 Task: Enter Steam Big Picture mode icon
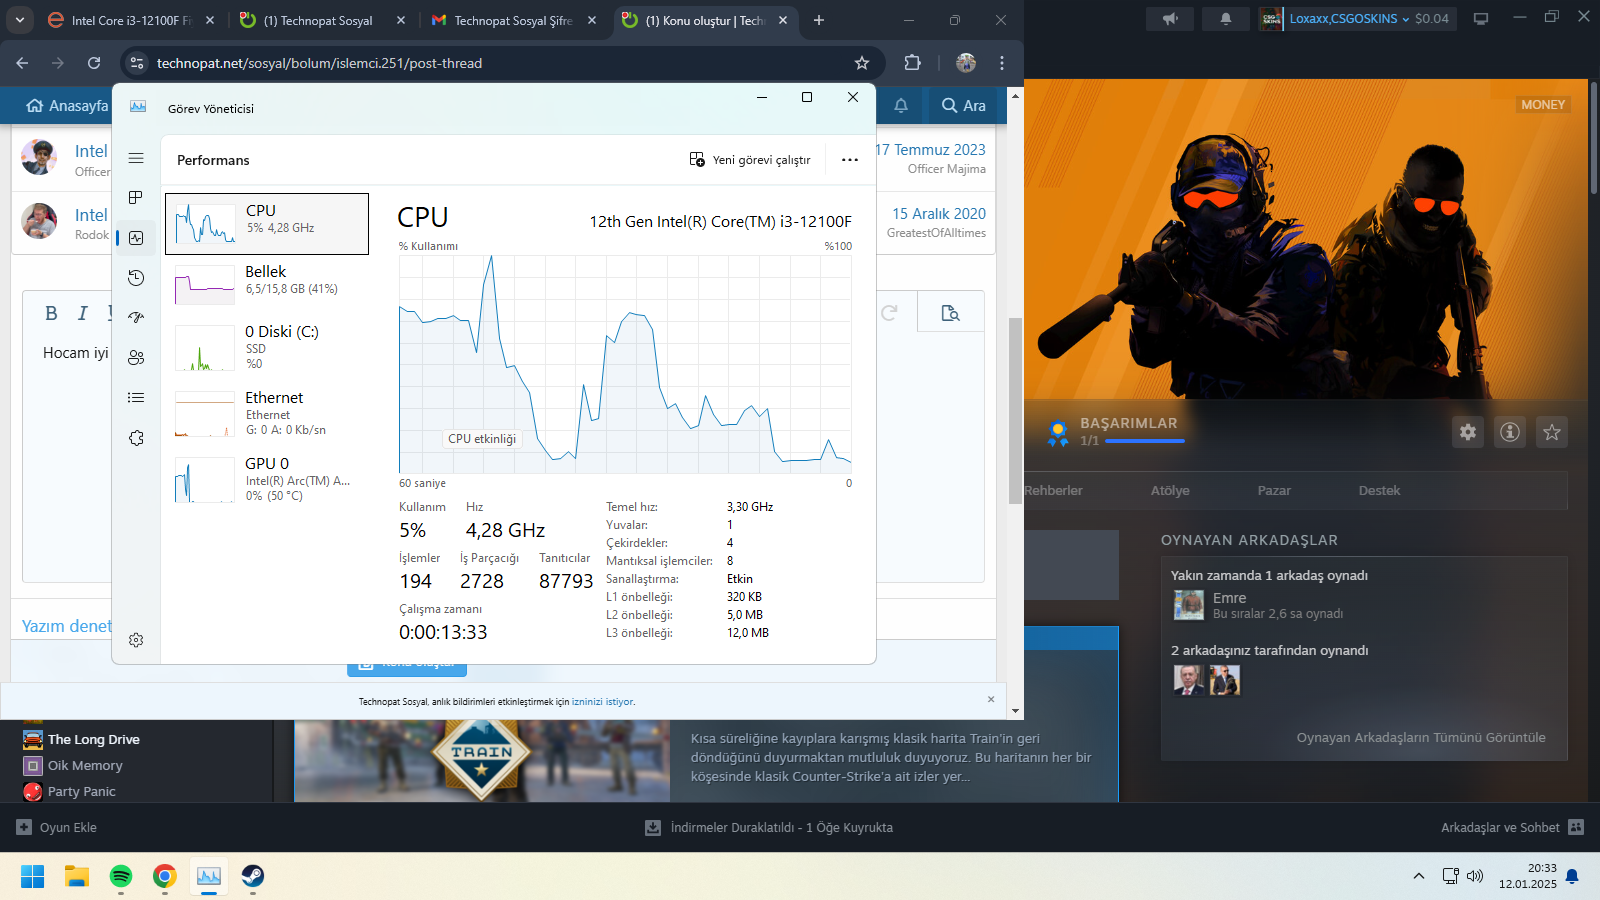(1481, 18)
